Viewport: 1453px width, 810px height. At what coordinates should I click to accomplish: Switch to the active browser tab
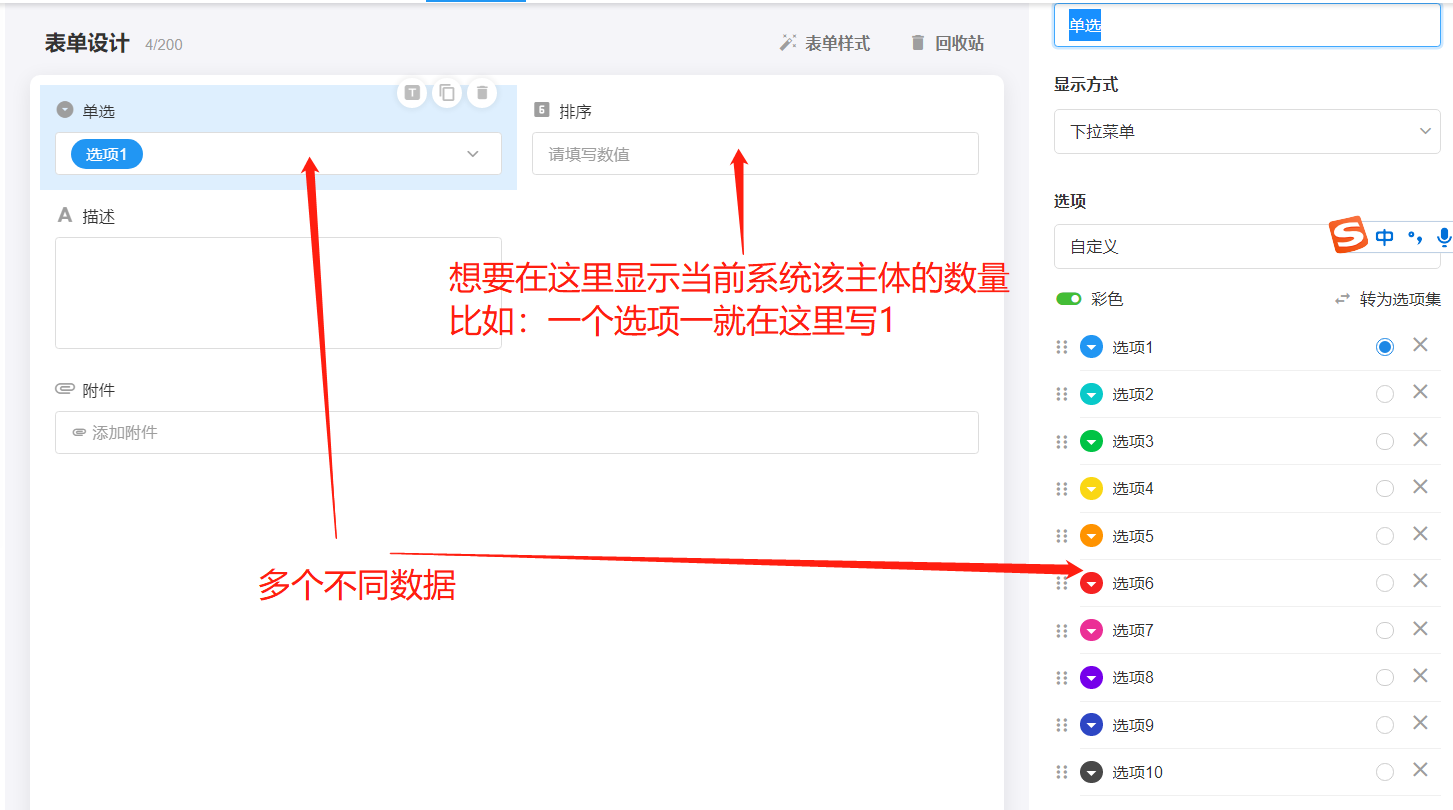(475, 3)
